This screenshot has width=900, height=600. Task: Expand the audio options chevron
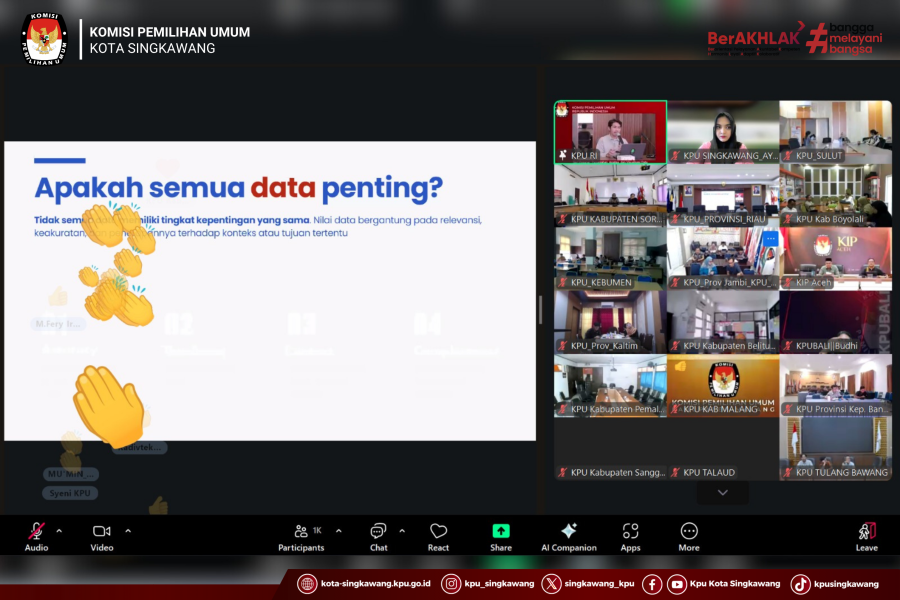click(x=59, y=531)
